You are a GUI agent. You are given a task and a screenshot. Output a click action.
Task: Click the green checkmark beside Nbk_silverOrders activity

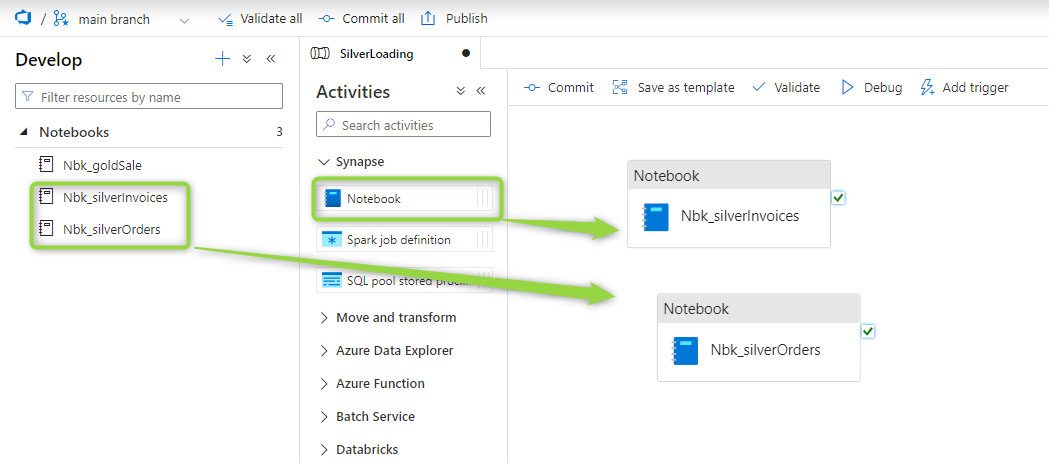868,331
